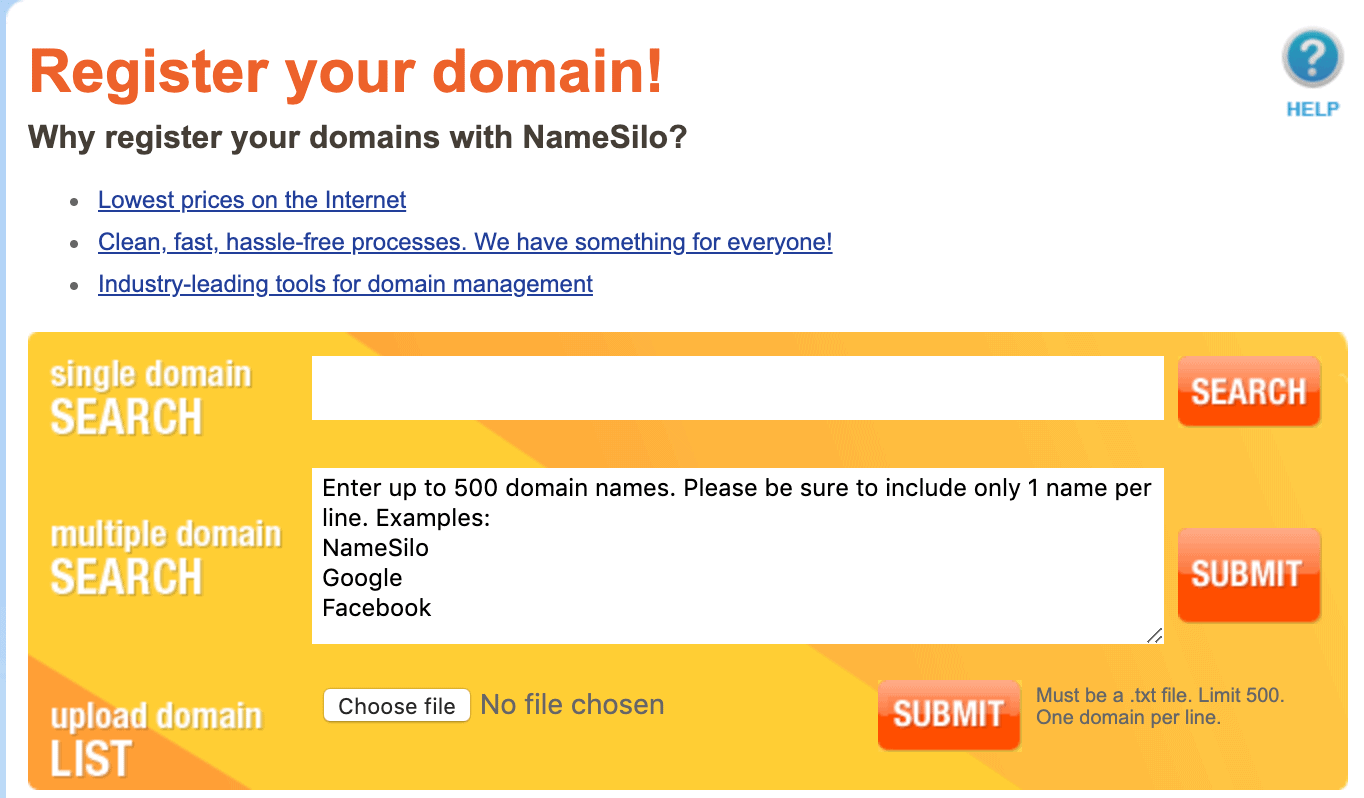1364x798 pixels.
Task: Open the HELP link below the question mark
Action: click(x=1310, y=109)
